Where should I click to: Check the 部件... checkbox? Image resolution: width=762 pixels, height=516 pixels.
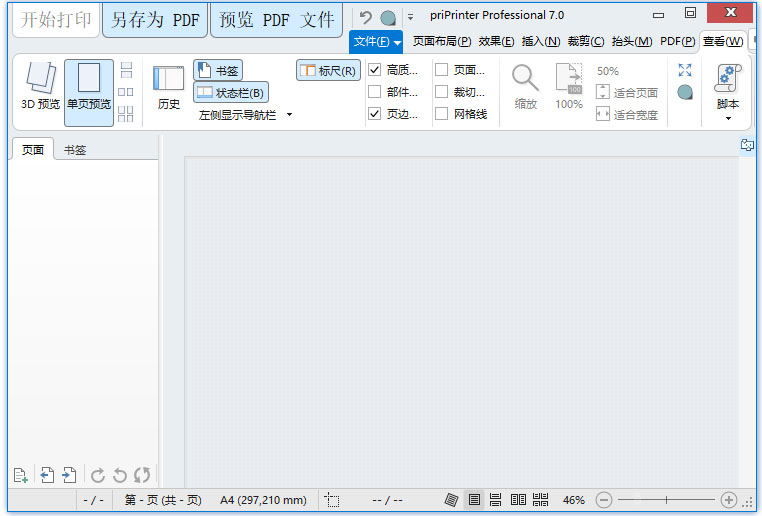click(375, 92)
